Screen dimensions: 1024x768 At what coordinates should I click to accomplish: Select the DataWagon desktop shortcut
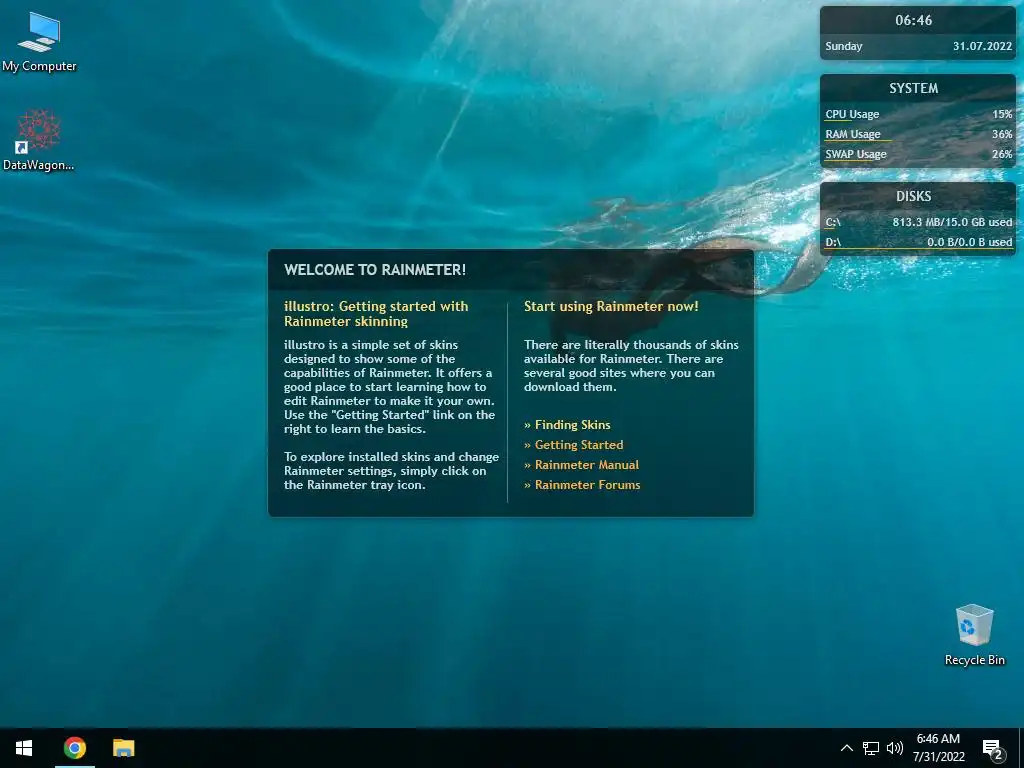point(39,140)
